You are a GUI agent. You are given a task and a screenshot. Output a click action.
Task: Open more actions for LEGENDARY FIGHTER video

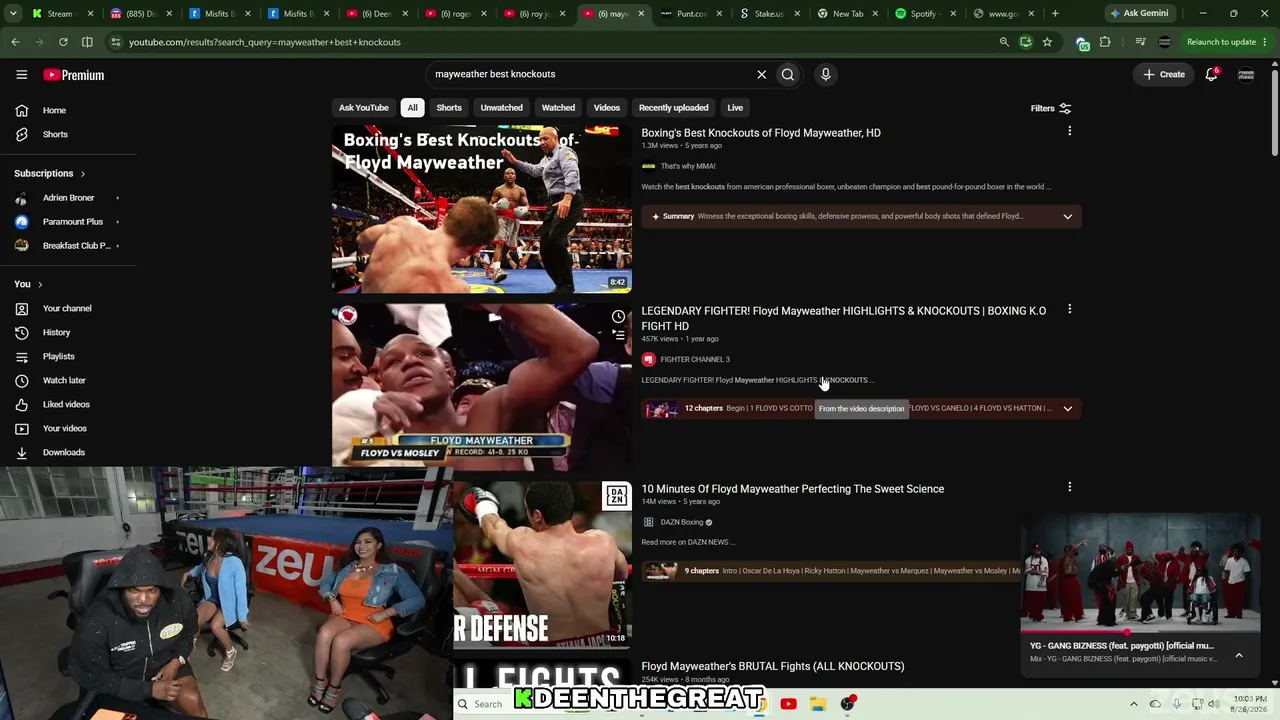[x=1069, y=309]
